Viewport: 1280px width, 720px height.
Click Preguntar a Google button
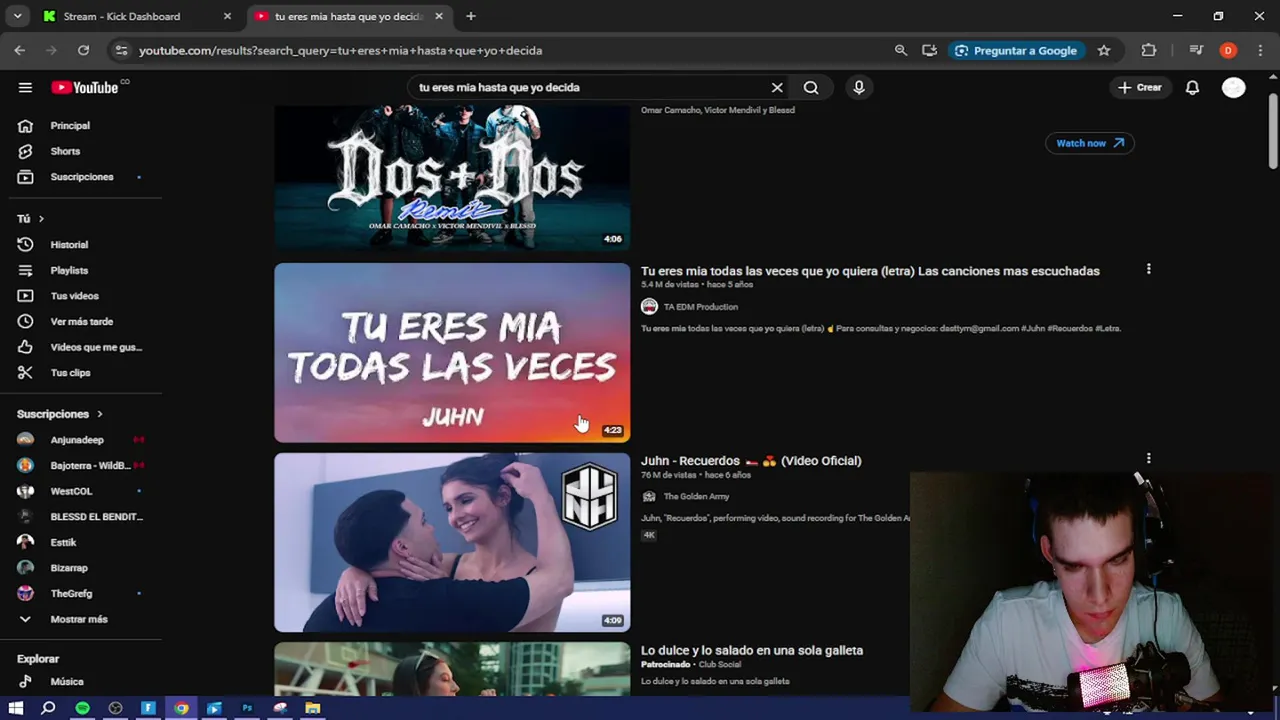pyautogui.click(x=1016, y=50)
